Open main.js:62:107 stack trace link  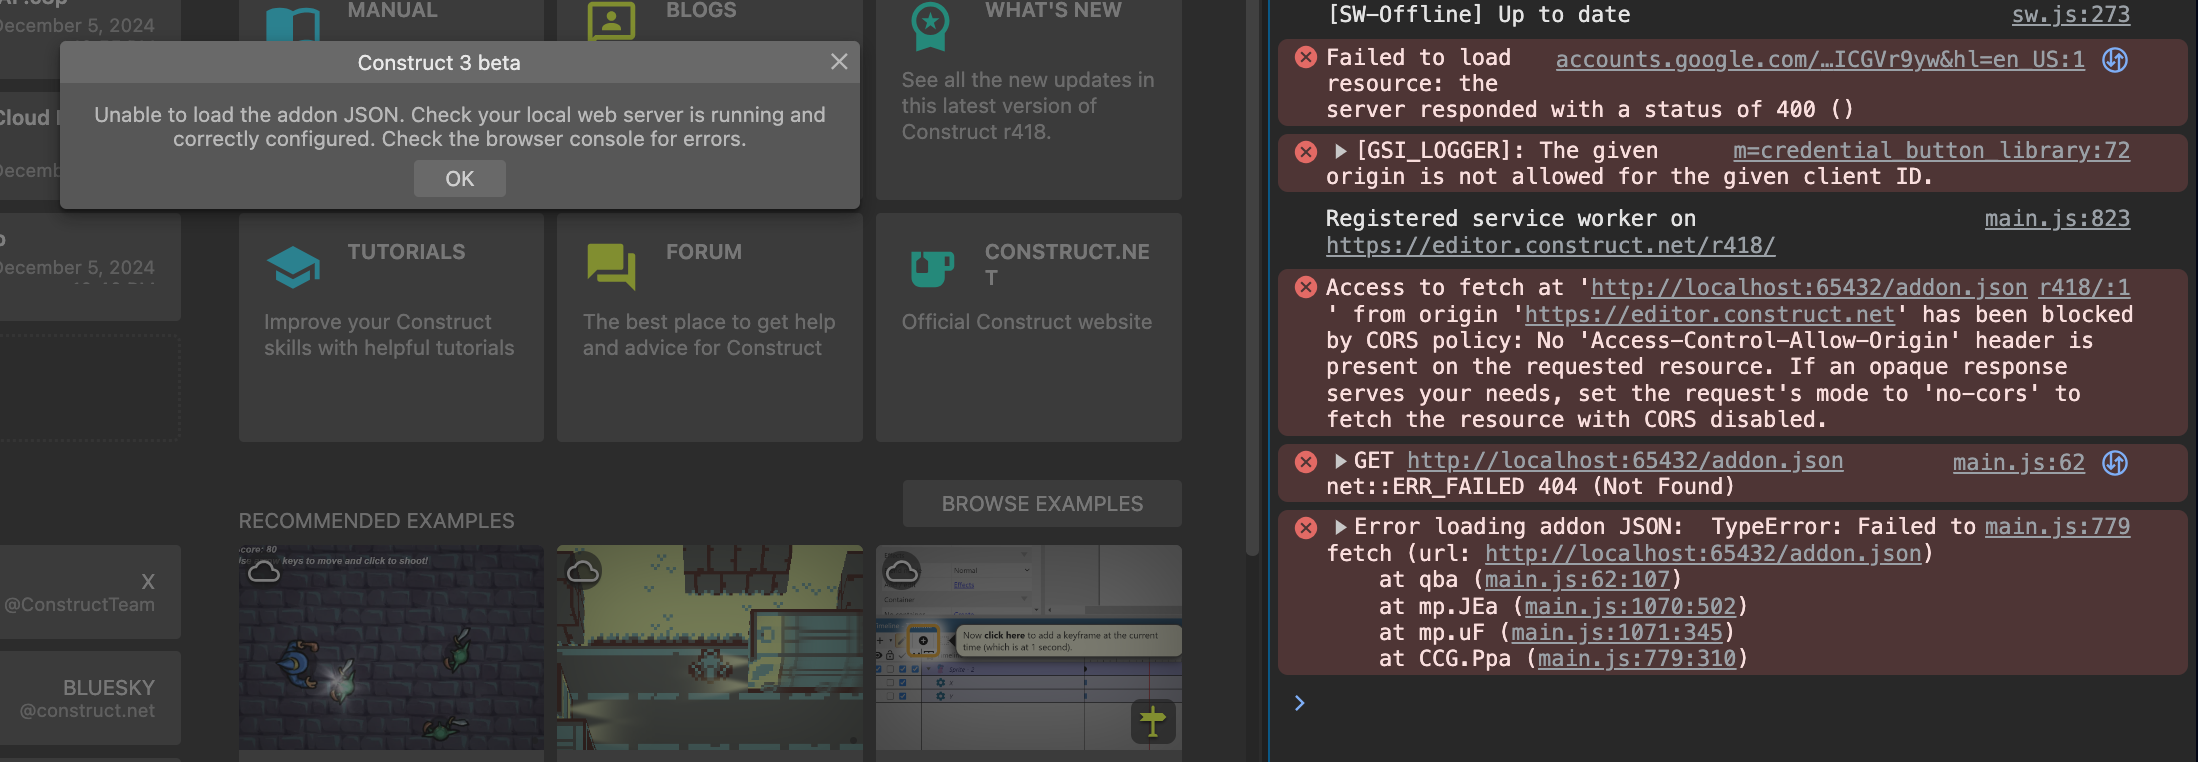[1578, 580]
